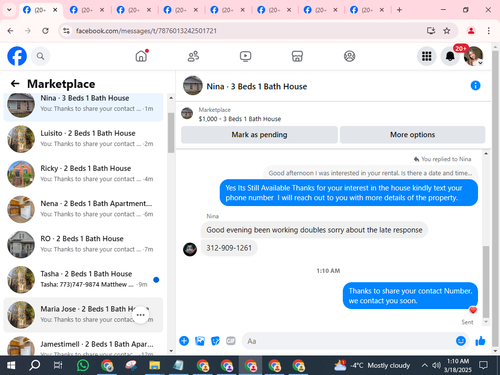Open the tab search chevron in Chrome
This screenshot has height=375, width=500.
click(9, 10)
